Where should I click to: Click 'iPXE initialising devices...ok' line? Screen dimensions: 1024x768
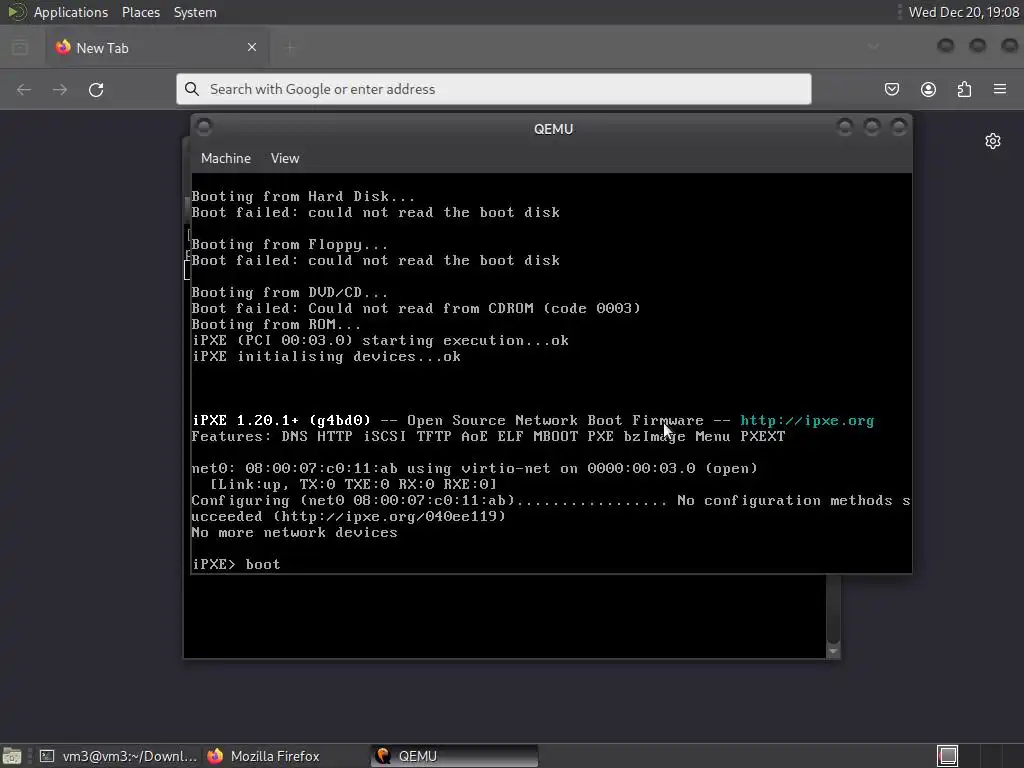pyautogui.click(x=326, y=357)
